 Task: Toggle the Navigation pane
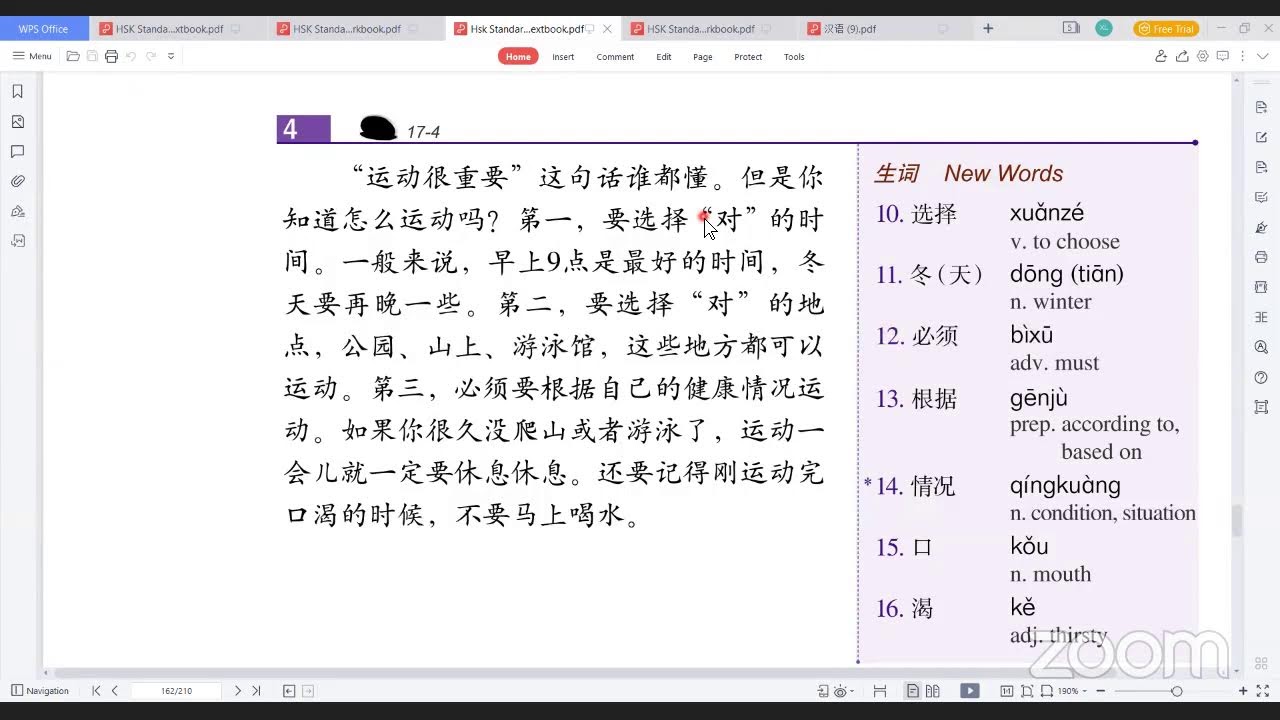(x=40, y=690)
